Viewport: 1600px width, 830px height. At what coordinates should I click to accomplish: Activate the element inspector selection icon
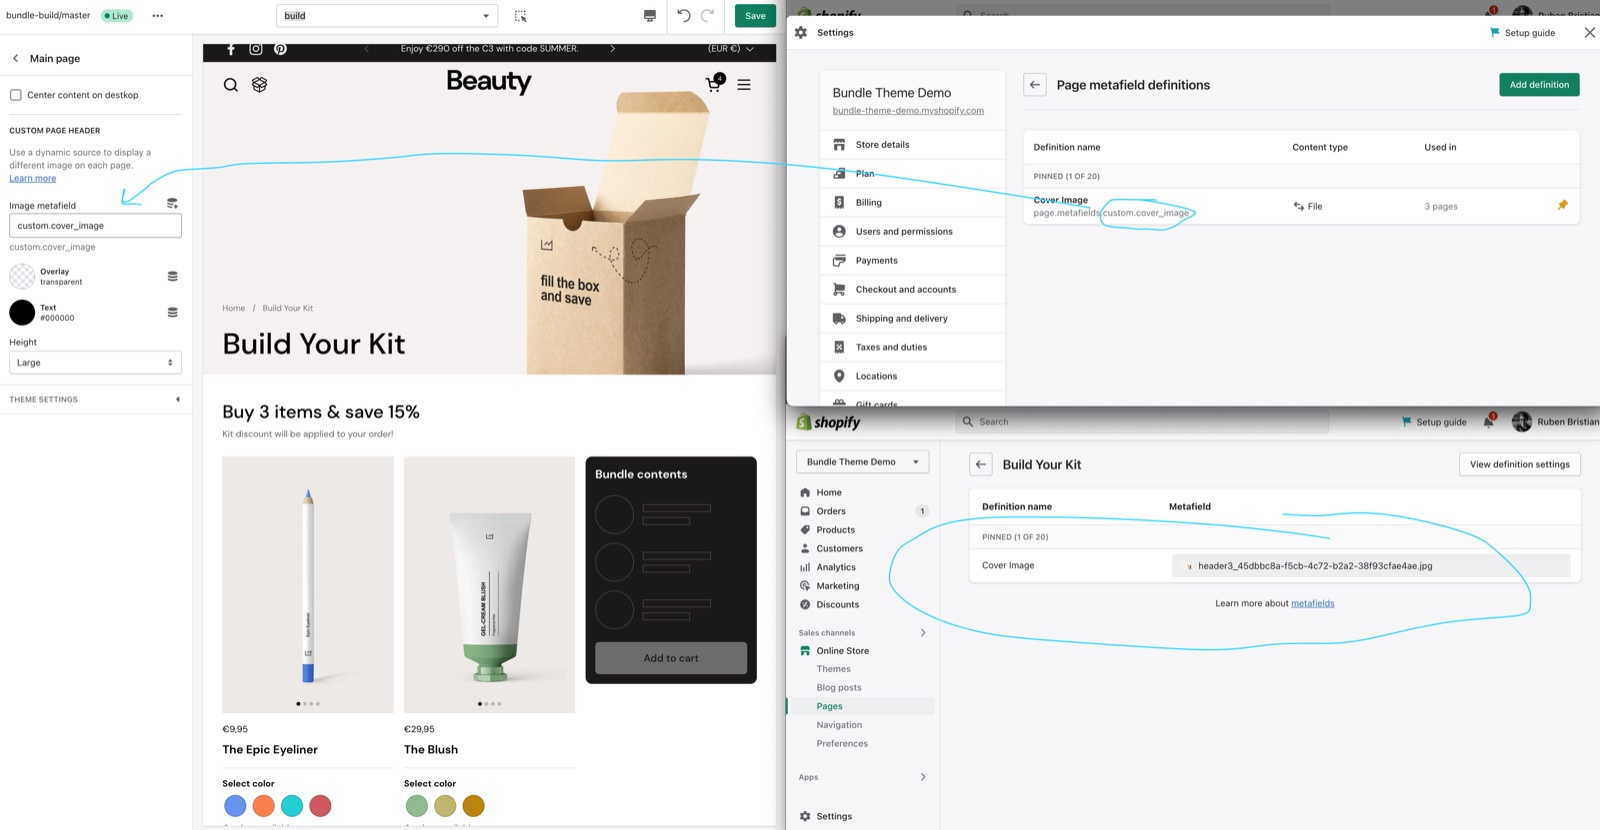[521, 16]
